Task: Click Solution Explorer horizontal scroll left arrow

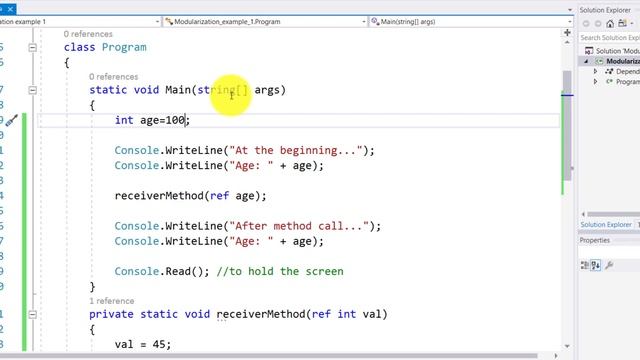Action: click(x=583, y=214)
